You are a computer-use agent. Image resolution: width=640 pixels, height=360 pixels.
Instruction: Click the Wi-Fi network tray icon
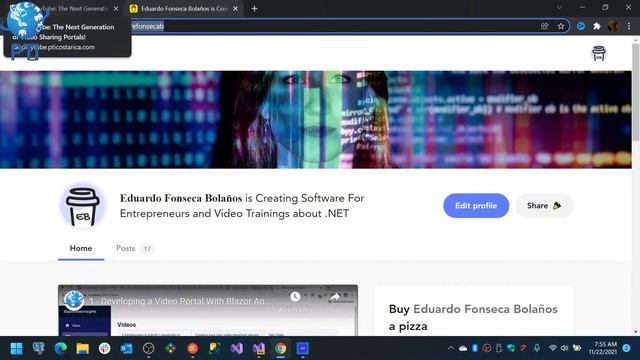click(553, 348)
